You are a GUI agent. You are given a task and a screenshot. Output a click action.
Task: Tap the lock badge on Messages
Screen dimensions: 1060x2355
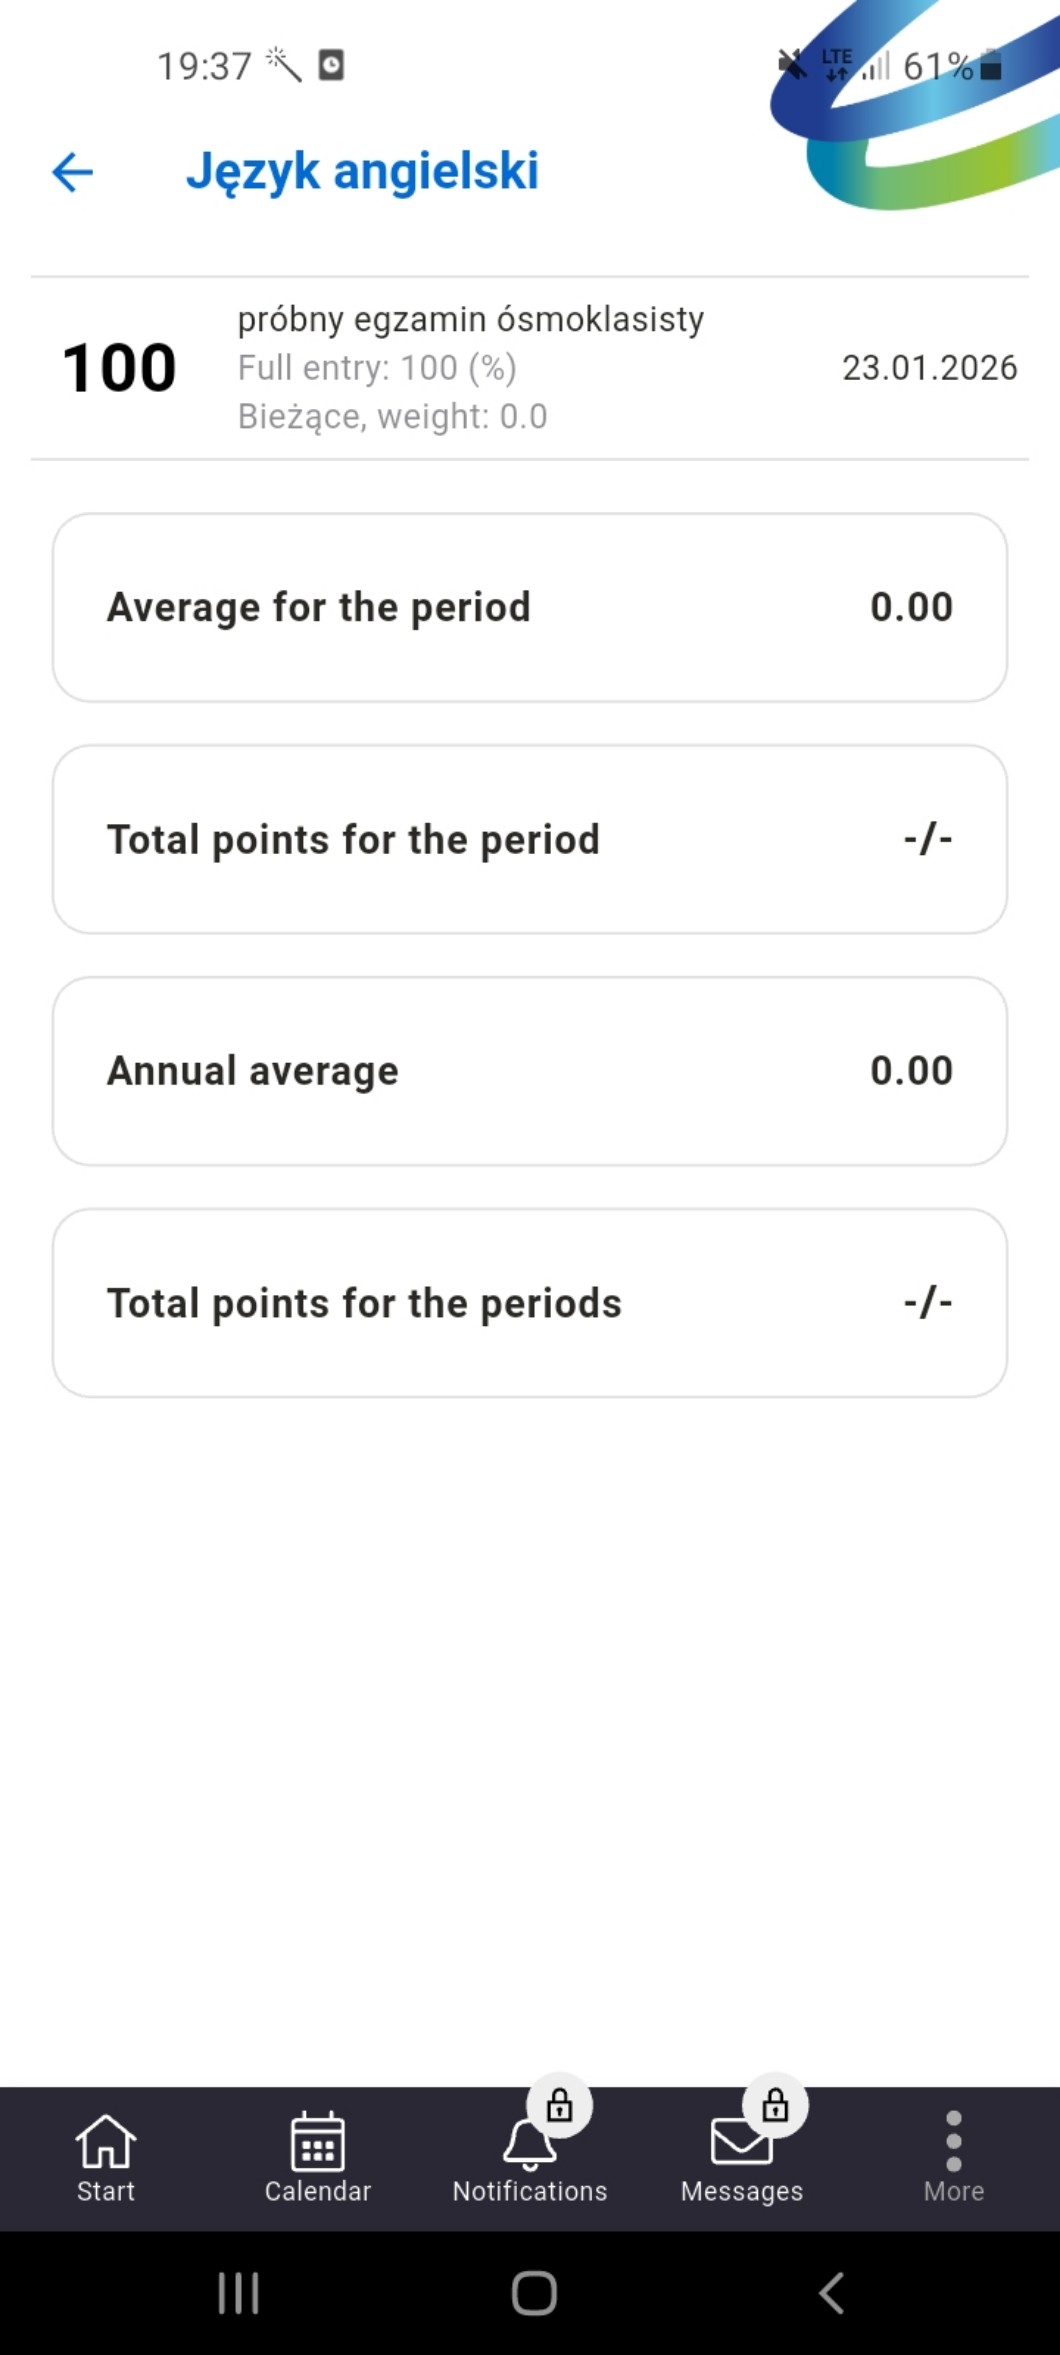tap(775, 2105)
